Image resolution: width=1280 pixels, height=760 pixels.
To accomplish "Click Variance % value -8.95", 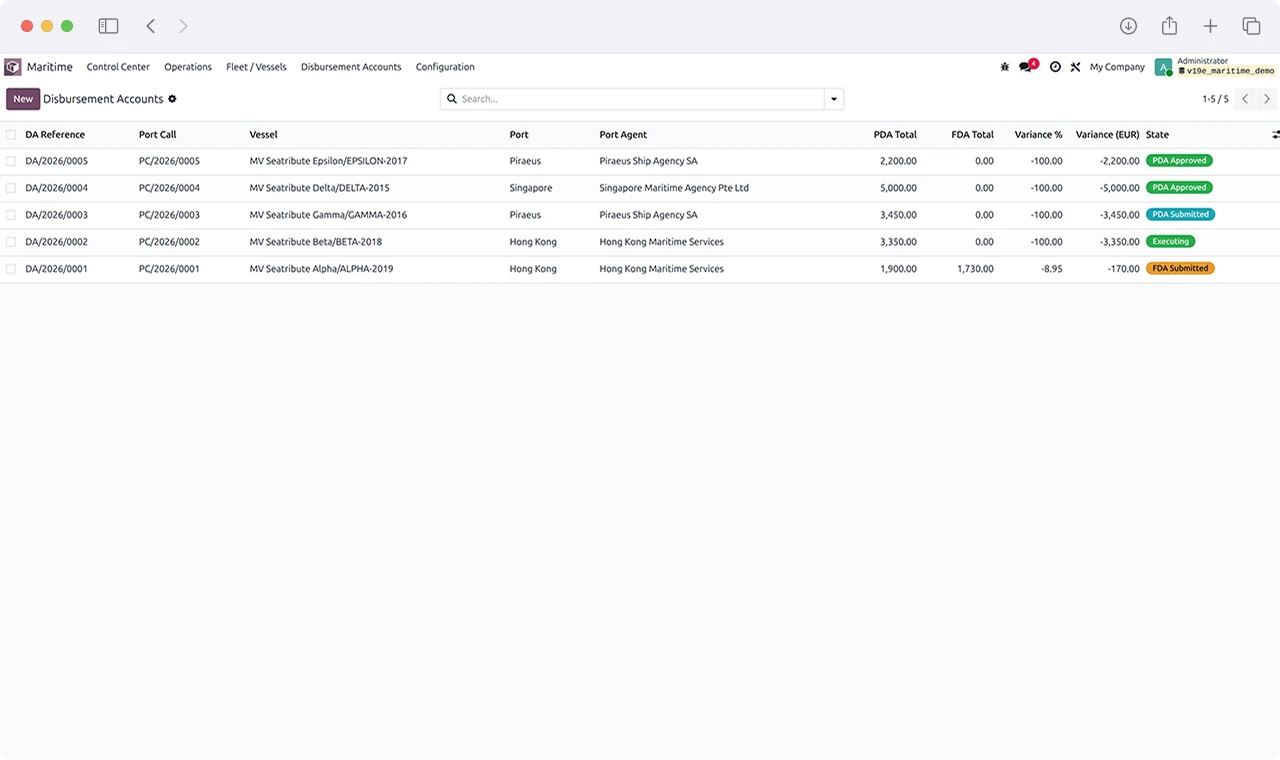I will 1051,269.
